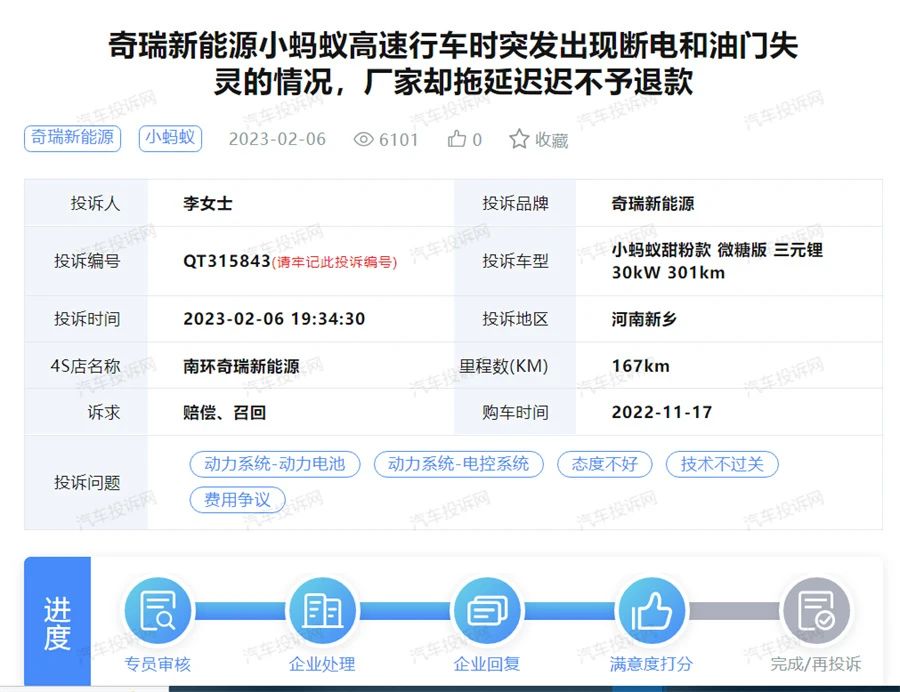Open the 小蚂蚁 model tag
This screenshot has width=900, height=692.
171,138
